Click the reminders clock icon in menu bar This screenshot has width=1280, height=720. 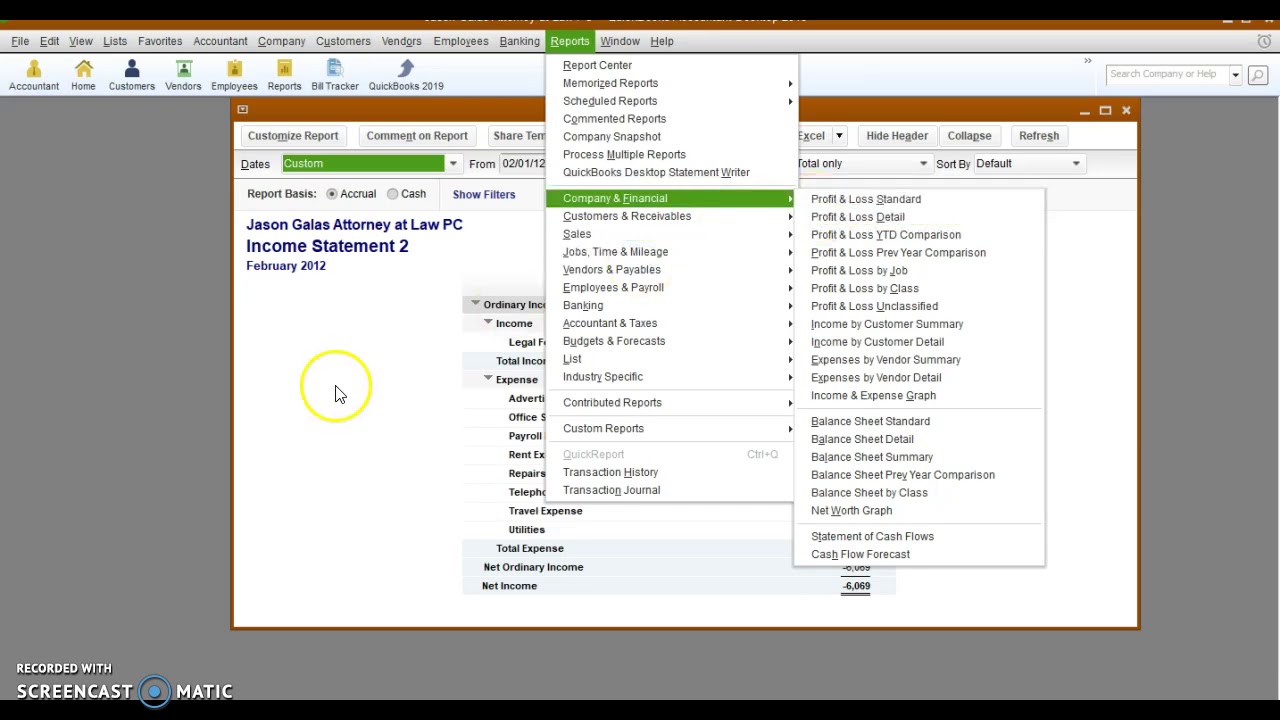[1264, 41]
